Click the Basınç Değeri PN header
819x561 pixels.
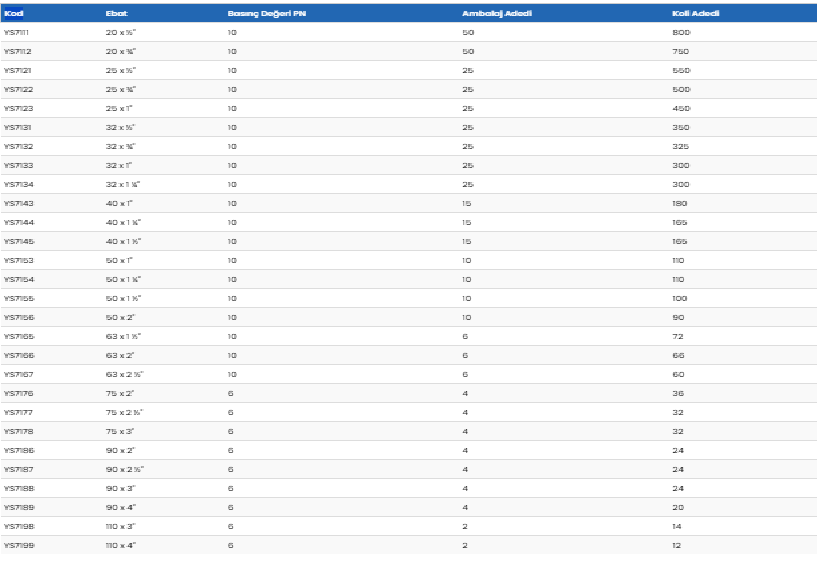(266, 13)
